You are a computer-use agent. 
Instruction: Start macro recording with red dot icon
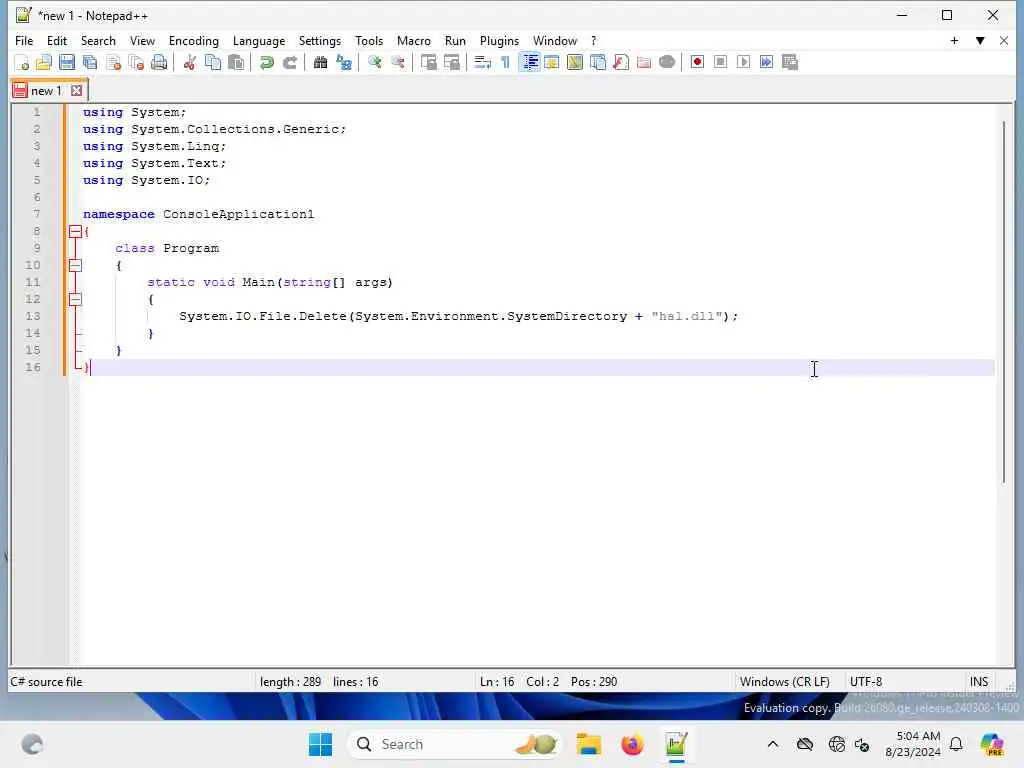coord(697,63)
